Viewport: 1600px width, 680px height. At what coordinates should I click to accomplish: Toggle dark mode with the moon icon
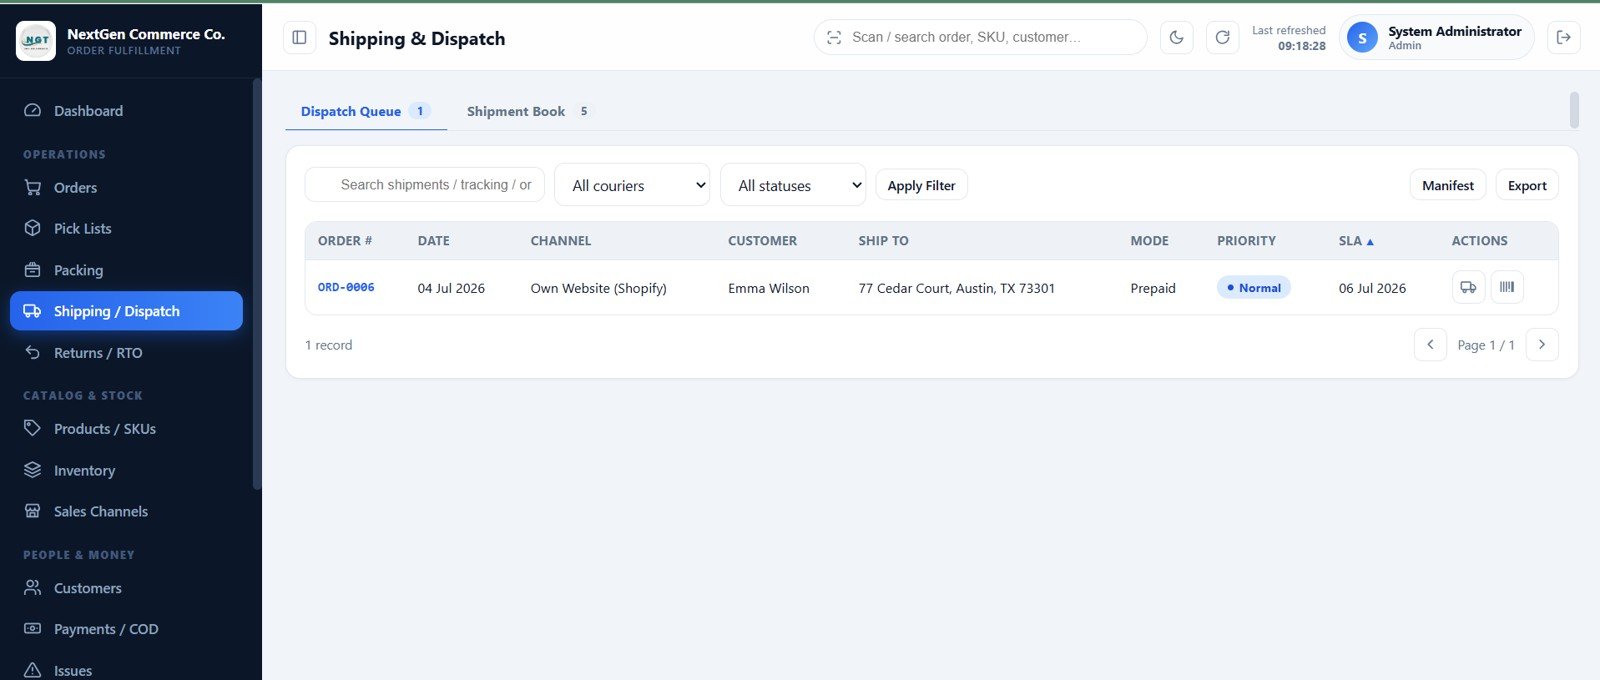1176,37
